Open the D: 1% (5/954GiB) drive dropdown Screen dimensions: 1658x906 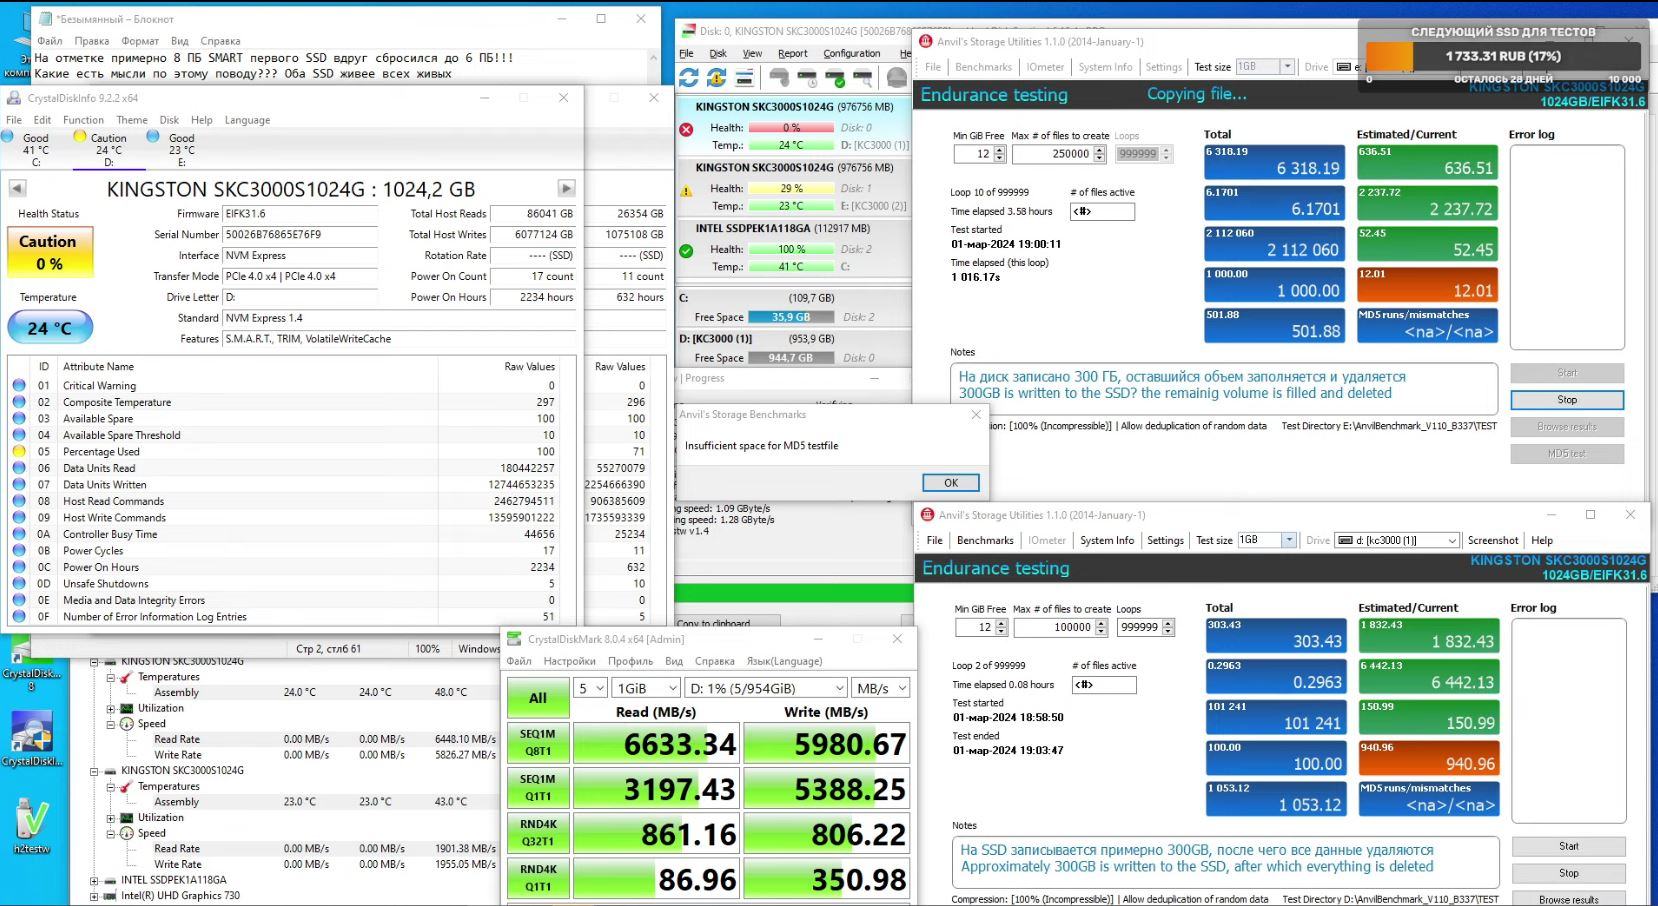(x=767, y=688)
